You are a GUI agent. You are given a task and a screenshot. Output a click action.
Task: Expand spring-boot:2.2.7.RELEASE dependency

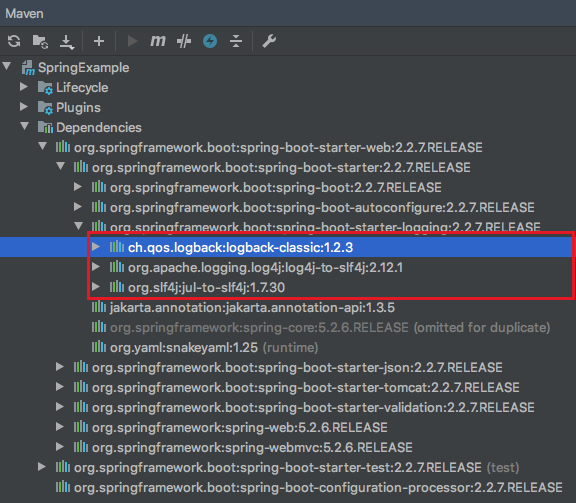pyautogui.click(x=78, y=187)
